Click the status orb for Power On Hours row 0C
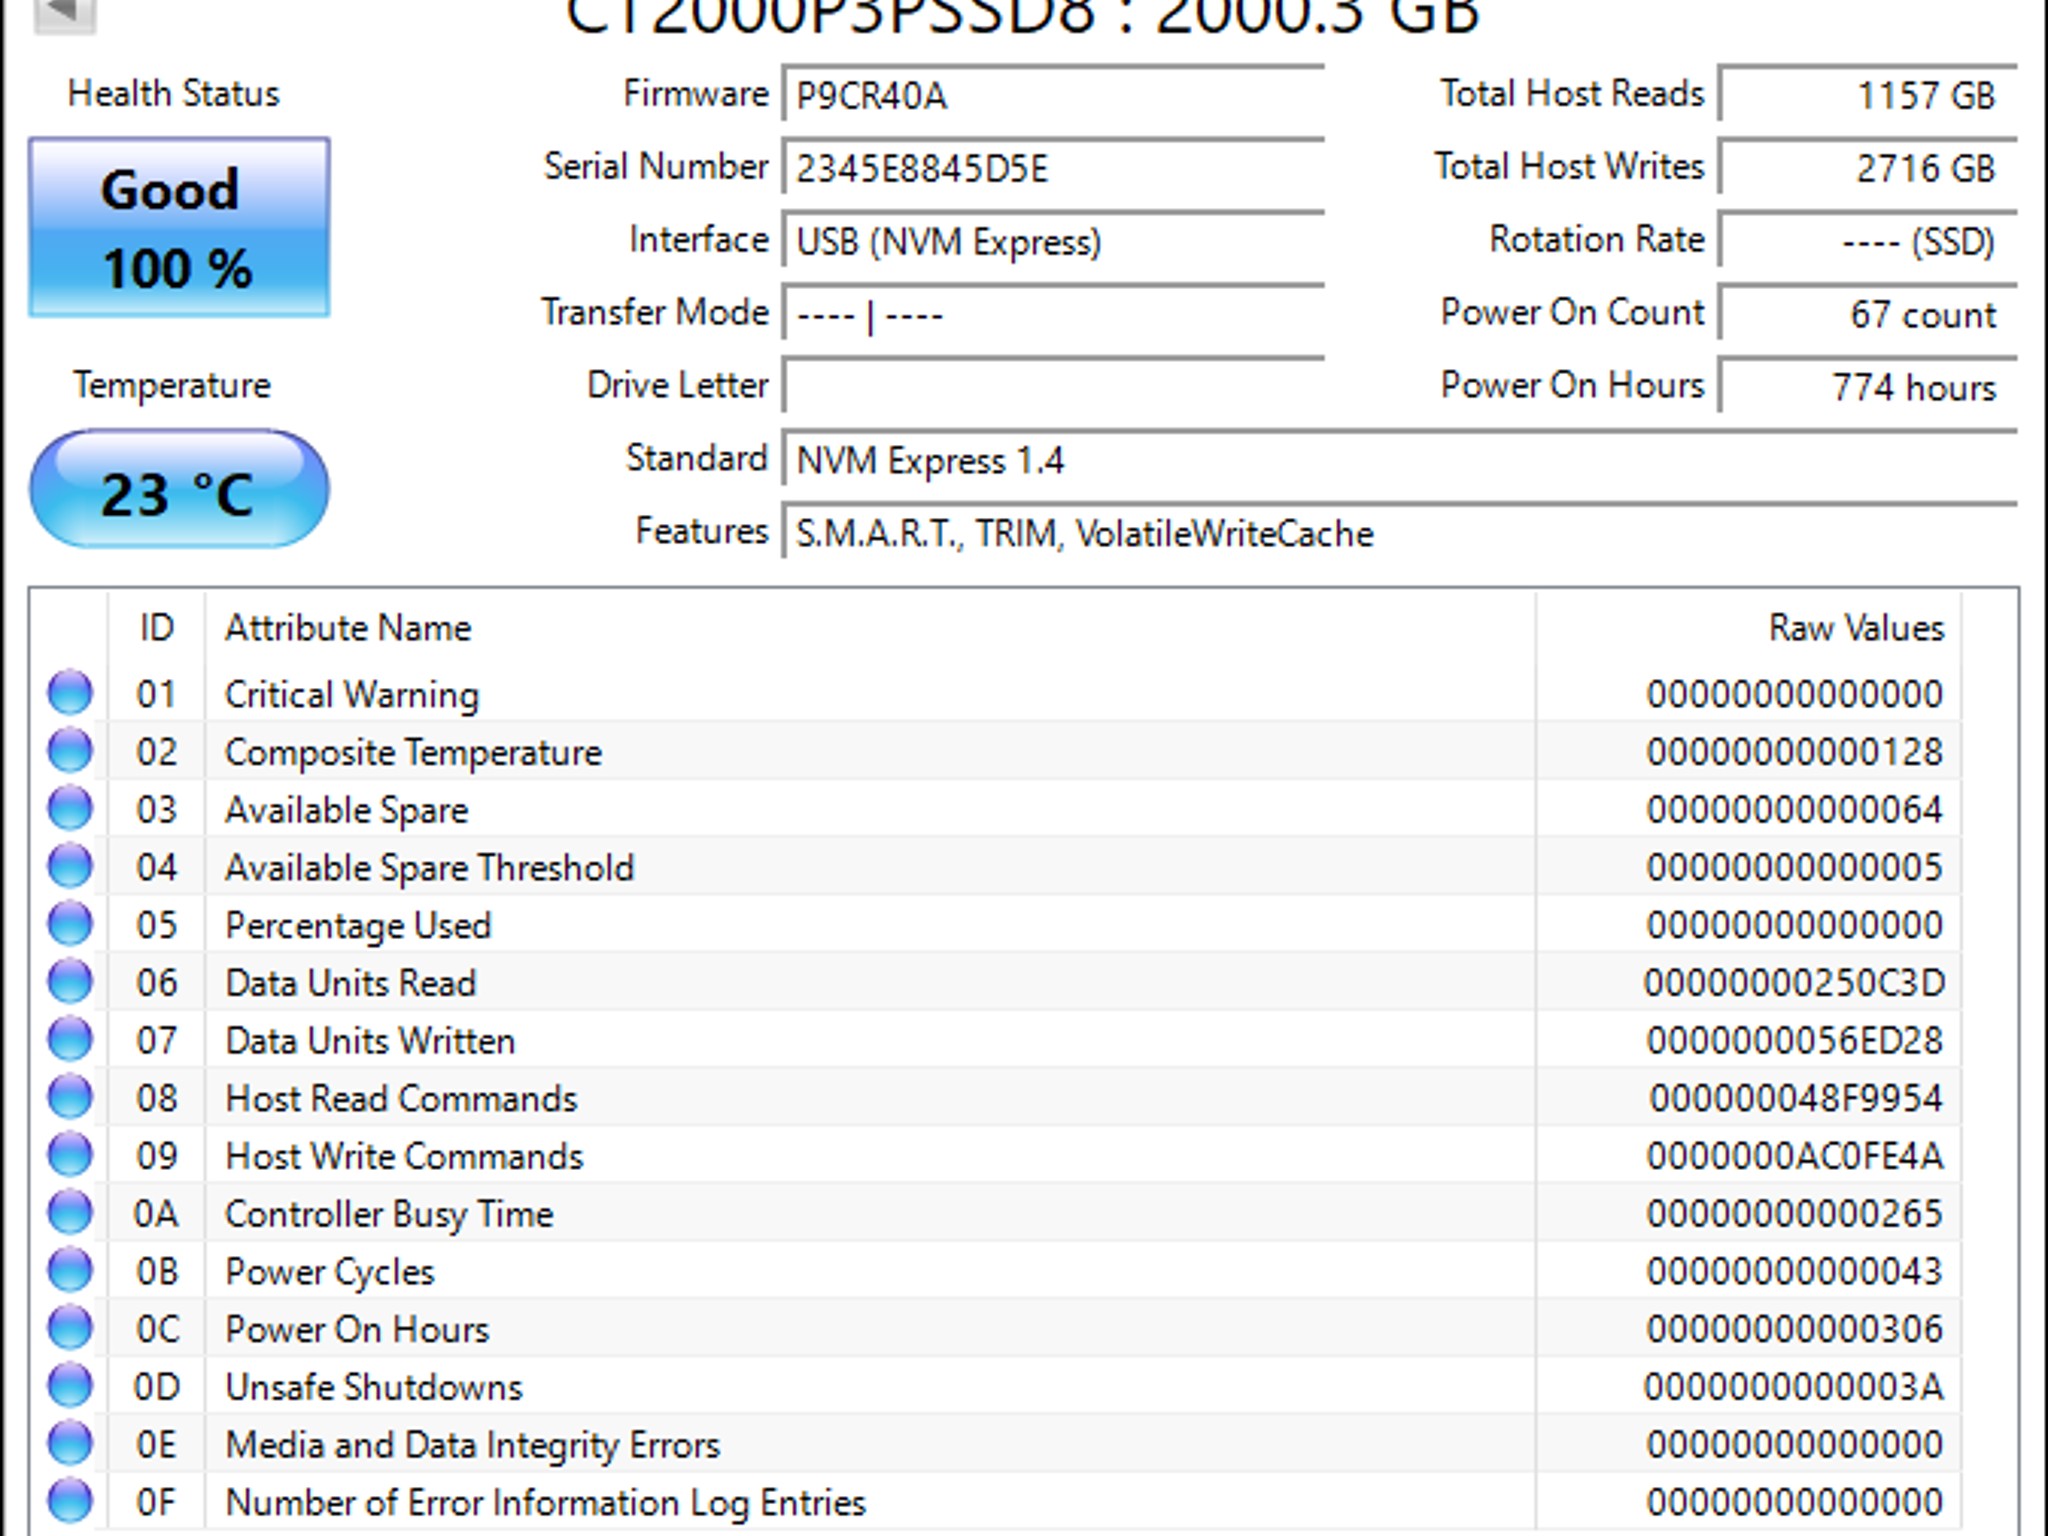 (70, 1328)
